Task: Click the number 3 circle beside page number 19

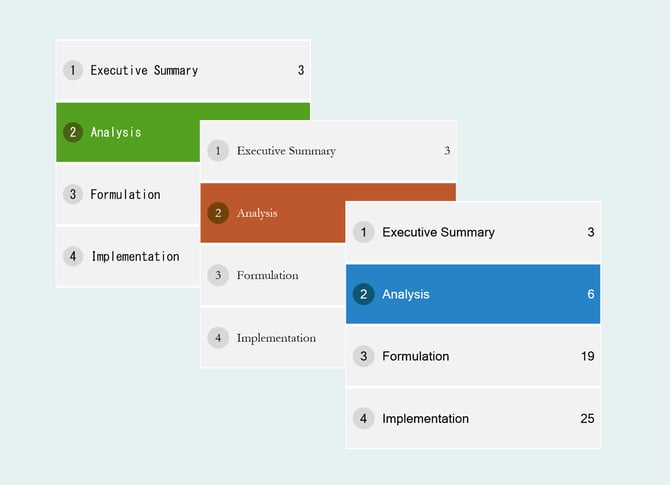Action: (x=364, y=356)
